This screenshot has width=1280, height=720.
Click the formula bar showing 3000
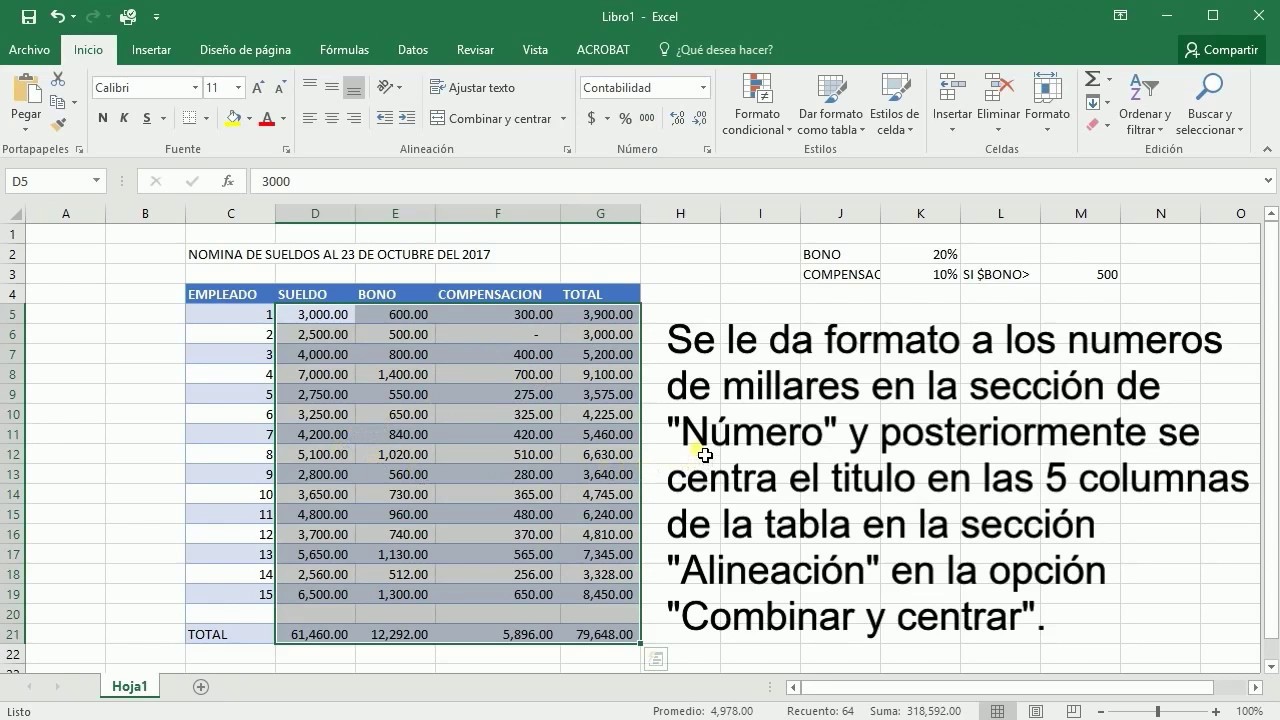pos(754,181)
